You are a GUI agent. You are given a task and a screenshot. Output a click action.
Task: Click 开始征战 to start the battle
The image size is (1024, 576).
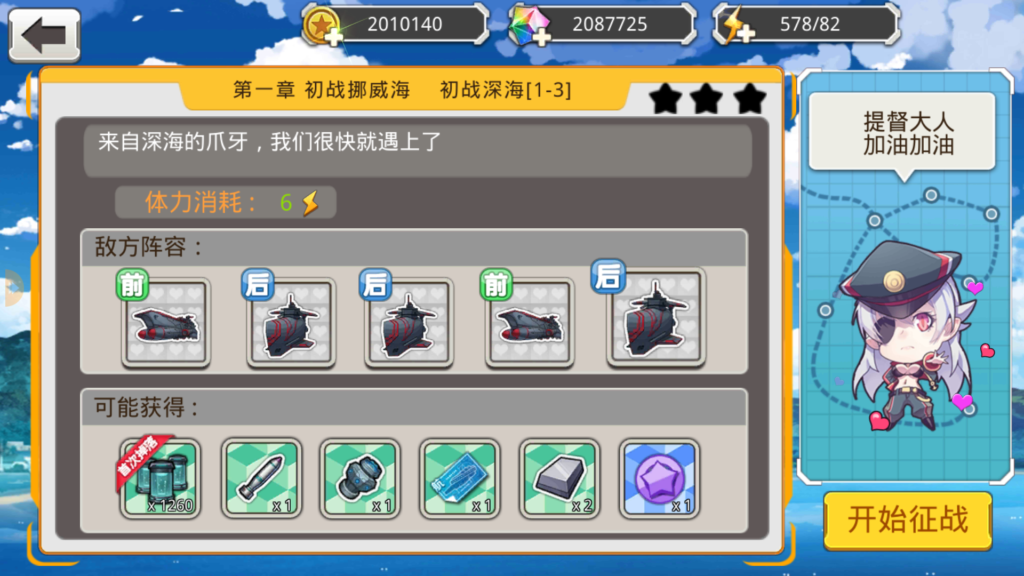(908, 520)
